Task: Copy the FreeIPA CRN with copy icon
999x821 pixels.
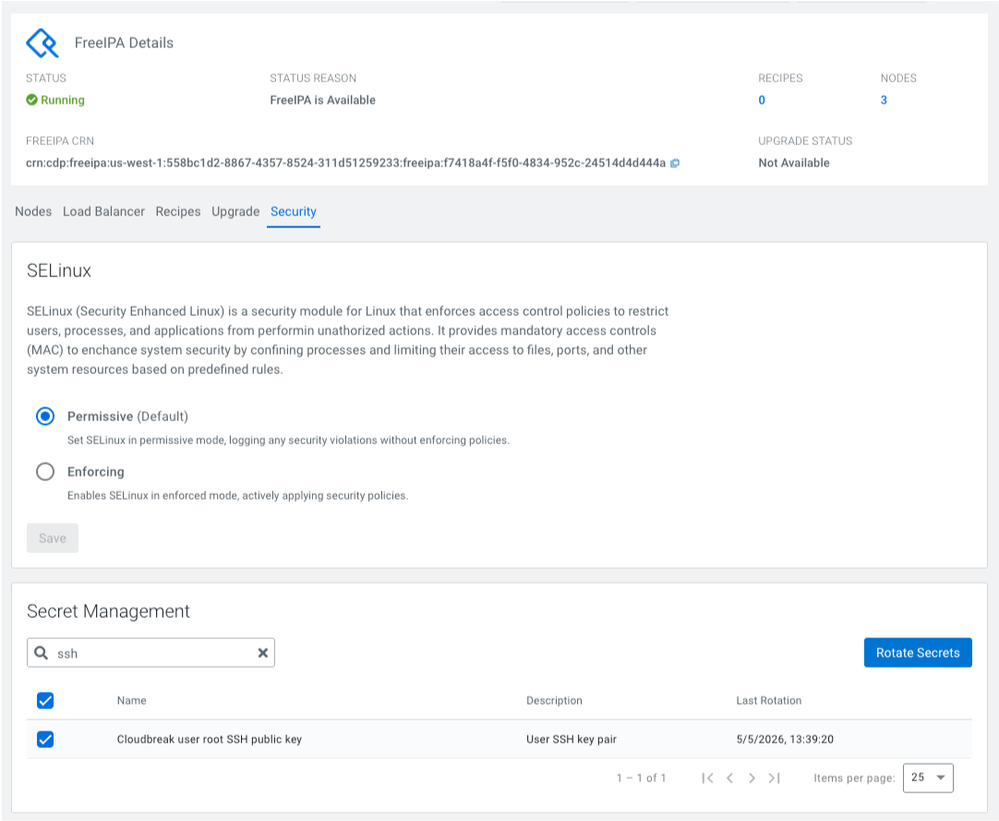Action: (675, 163)
